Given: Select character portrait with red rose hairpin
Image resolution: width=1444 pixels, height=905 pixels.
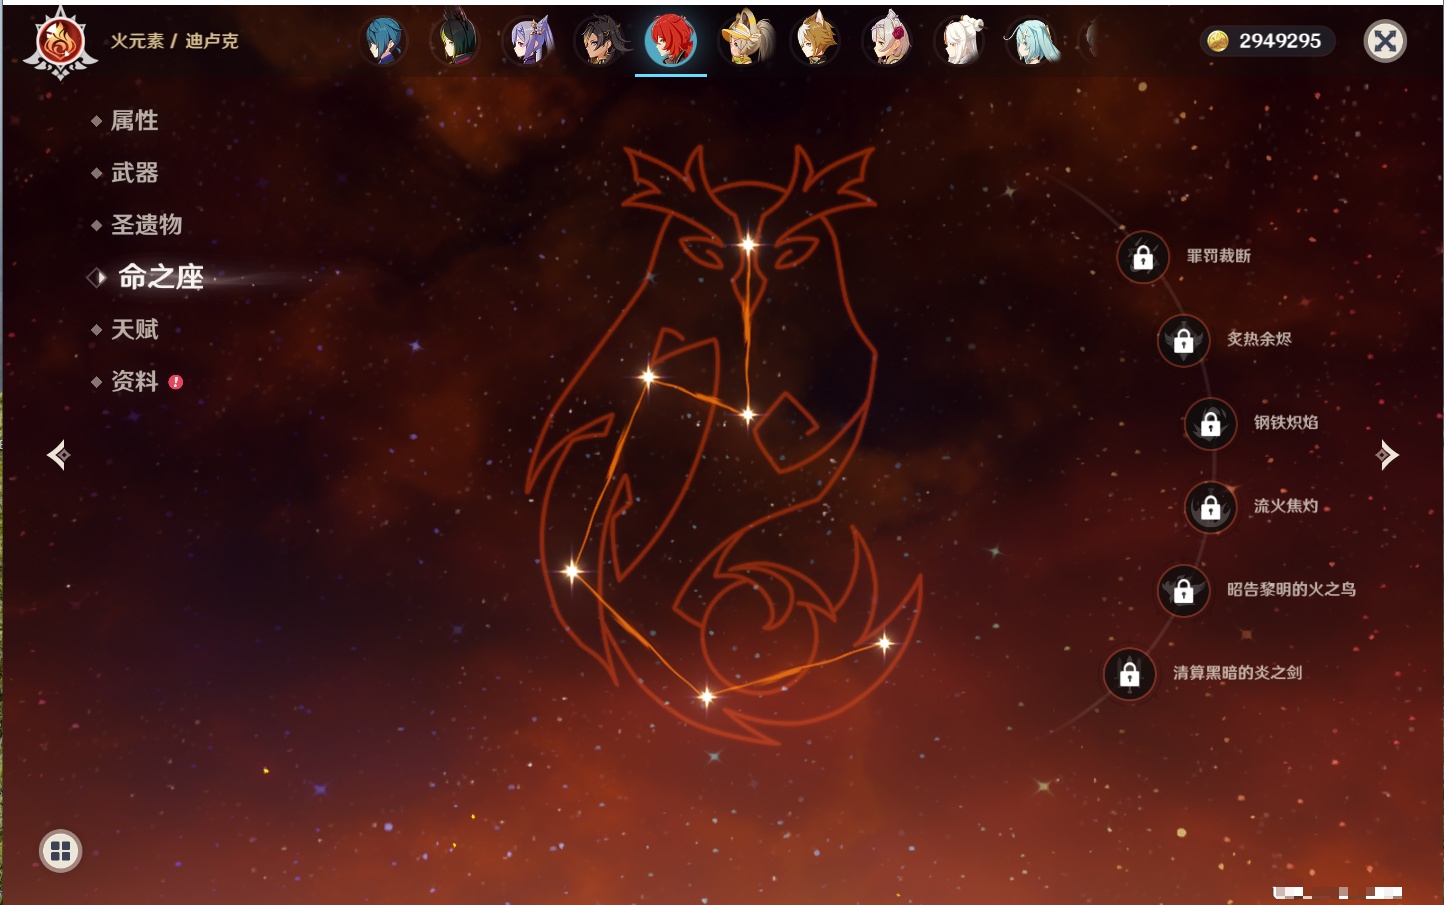Looking at the screenshot, I should 887,42.
